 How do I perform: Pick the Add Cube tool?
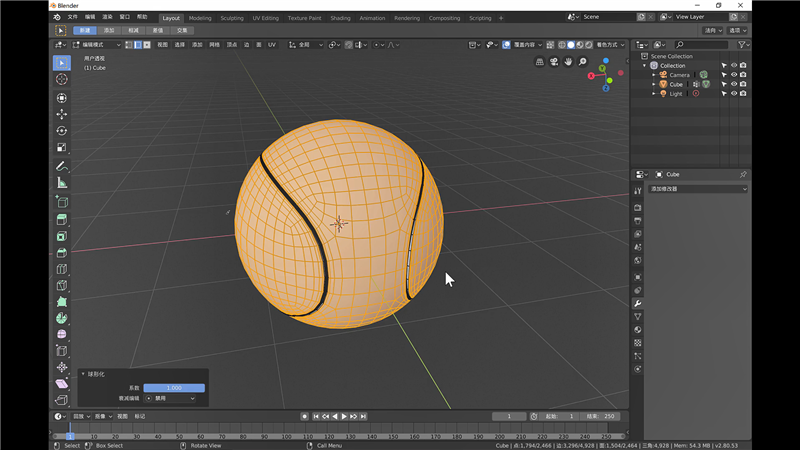pos(62,202)
